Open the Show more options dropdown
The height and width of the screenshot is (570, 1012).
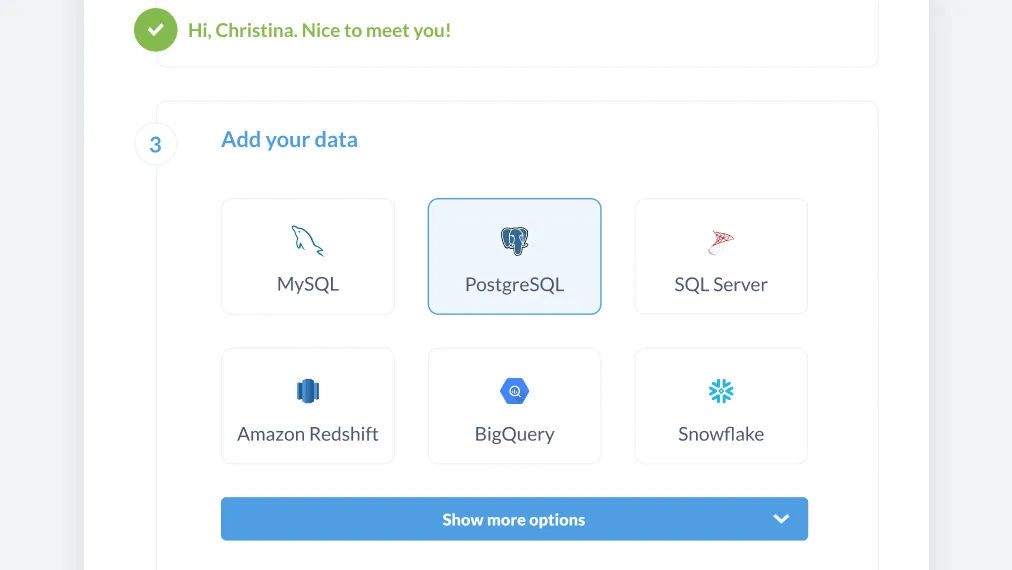[x=514, y=519]
